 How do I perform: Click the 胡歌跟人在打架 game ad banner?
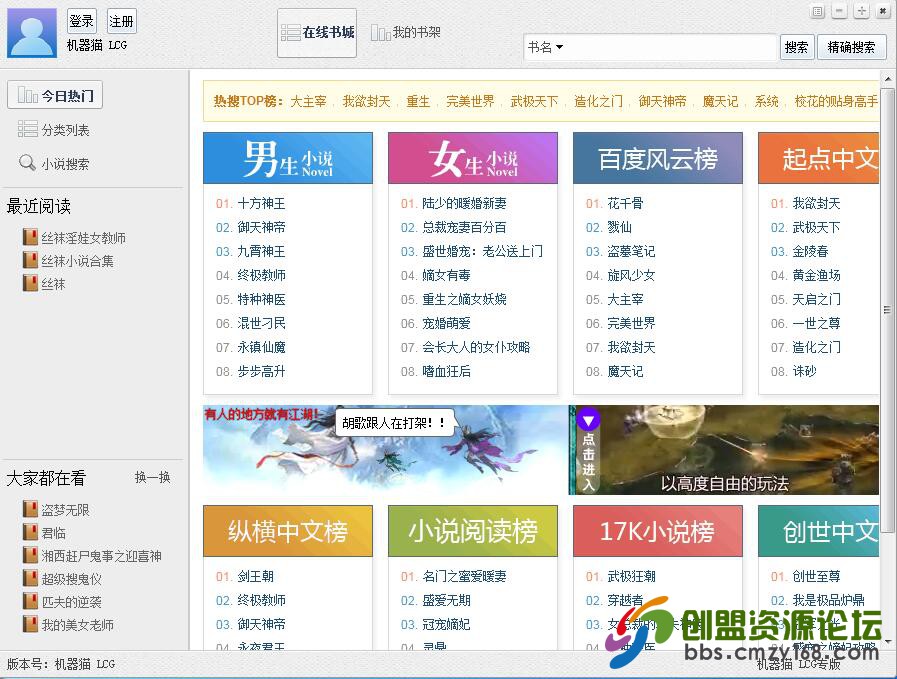[x=386, y=450]
